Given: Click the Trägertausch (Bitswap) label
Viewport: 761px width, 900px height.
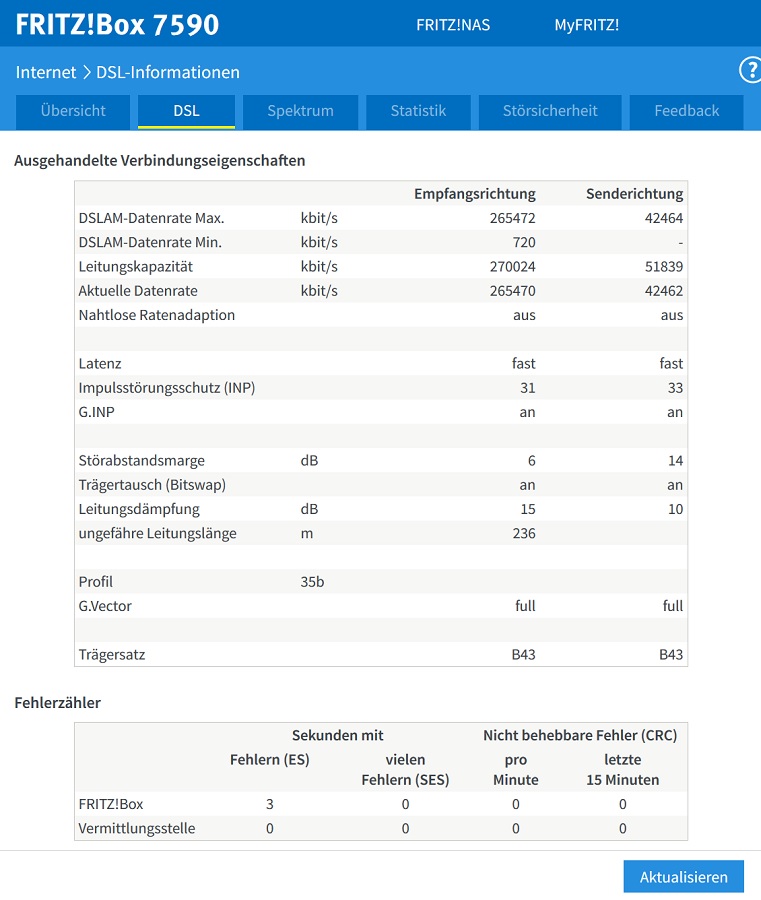Looking at the screenshot, I should coord(152,485).
